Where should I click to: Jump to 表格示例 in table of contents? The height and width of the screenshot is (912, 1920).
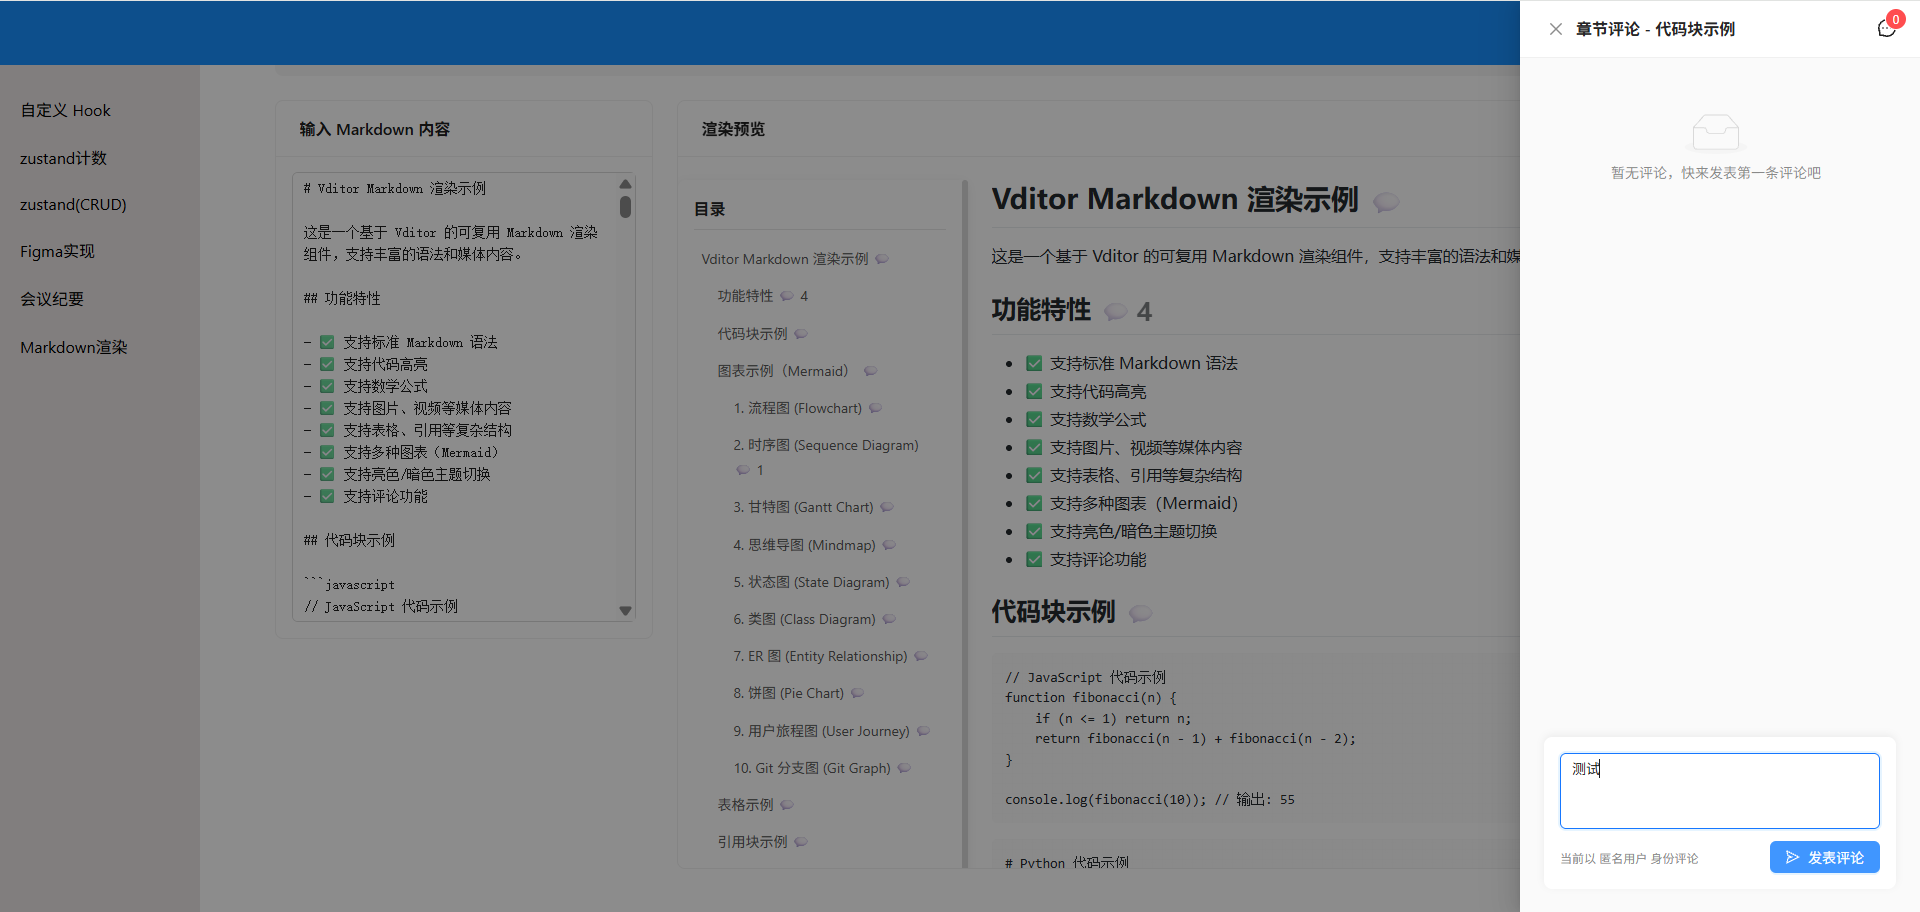click(745, 805)
